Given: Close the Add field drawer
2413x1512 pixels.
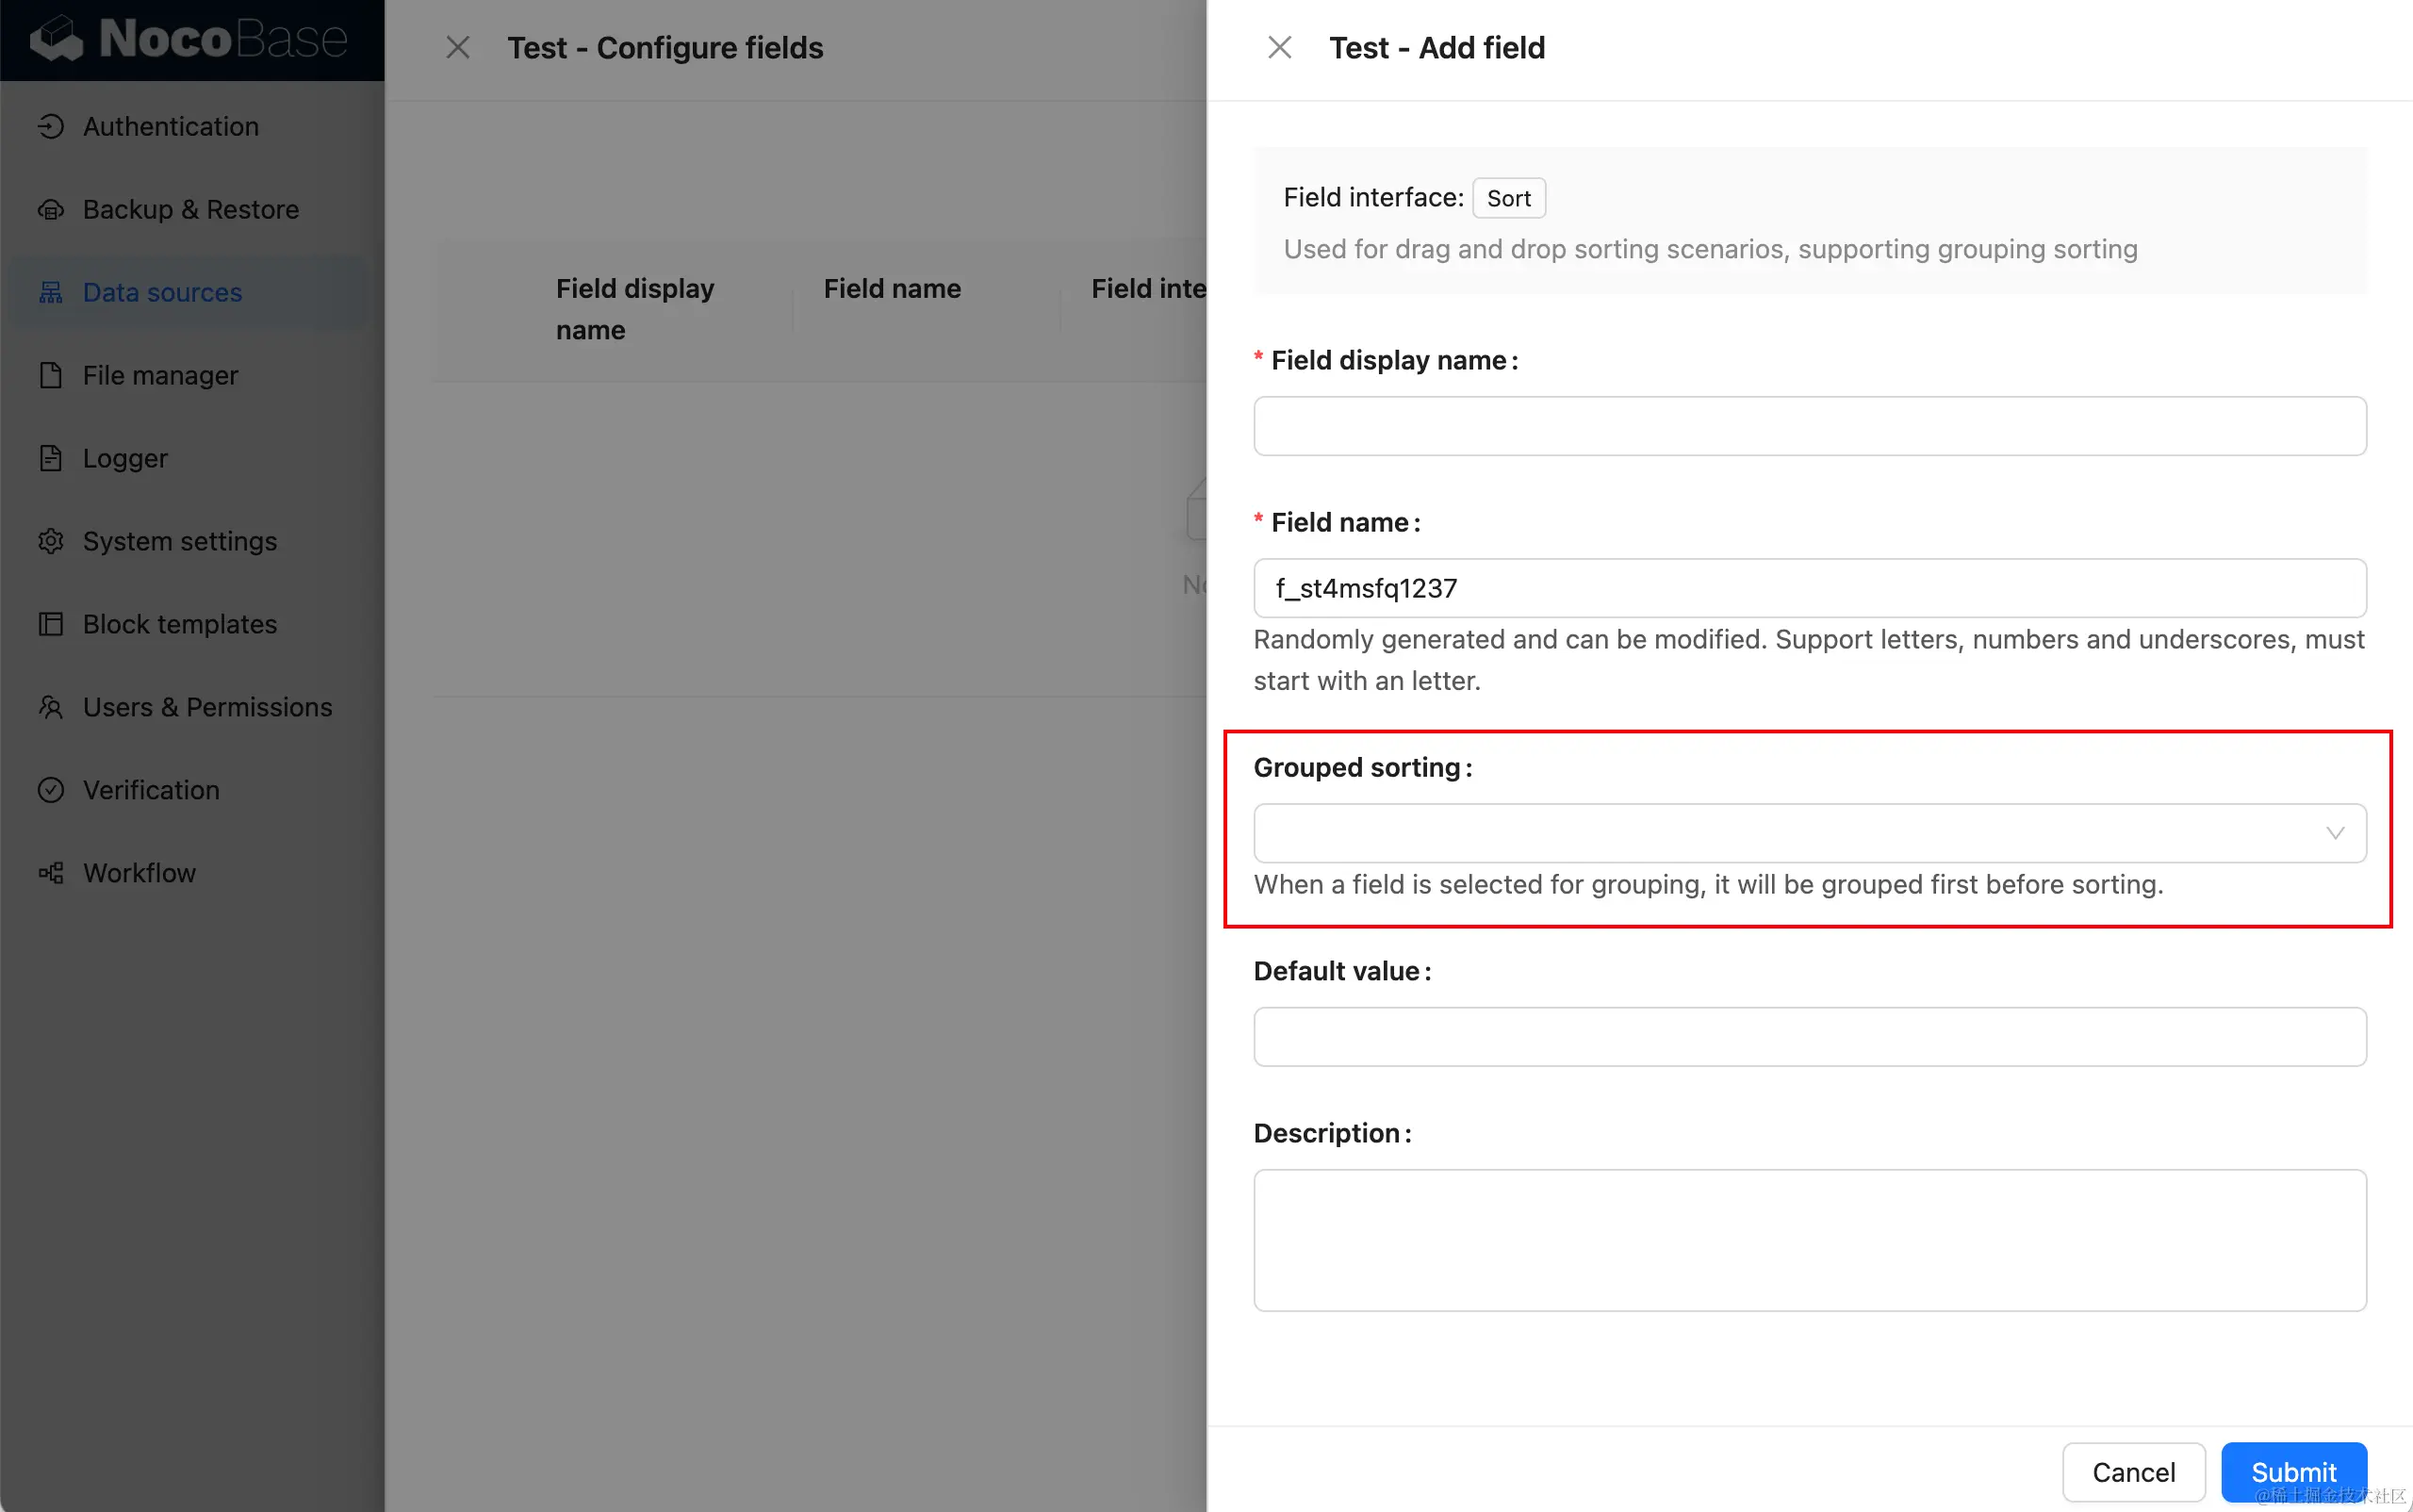Looking at the screenshot, I should pos(1279,47).
